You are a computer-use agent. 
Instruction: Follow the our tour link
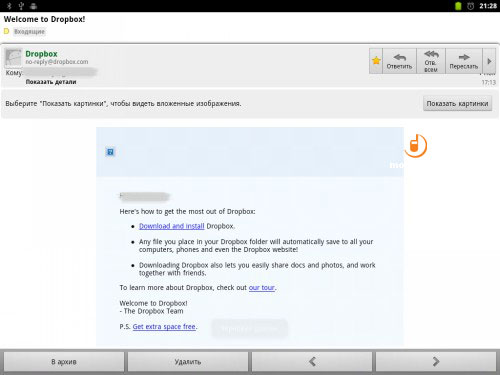point(262,287)
